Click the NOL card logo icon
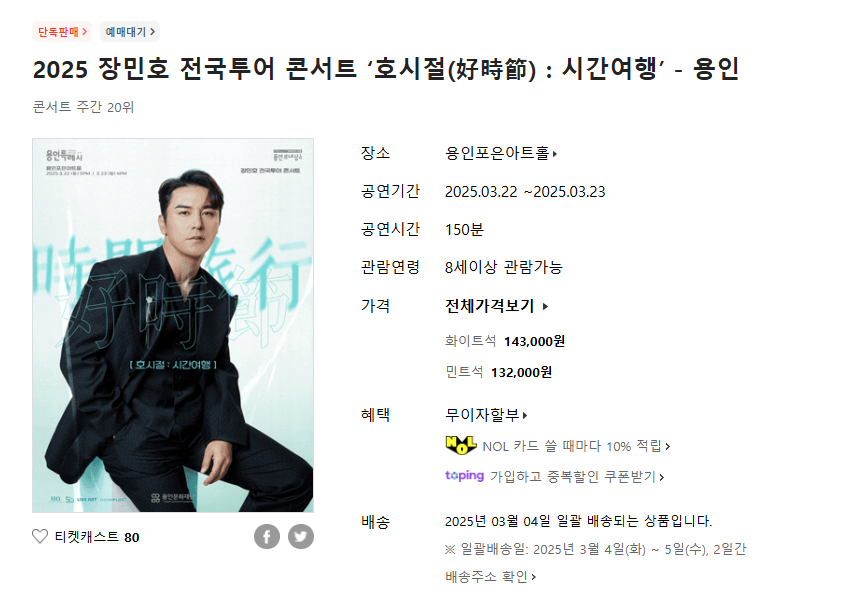855x611 pixels. [x=461, y=445]
